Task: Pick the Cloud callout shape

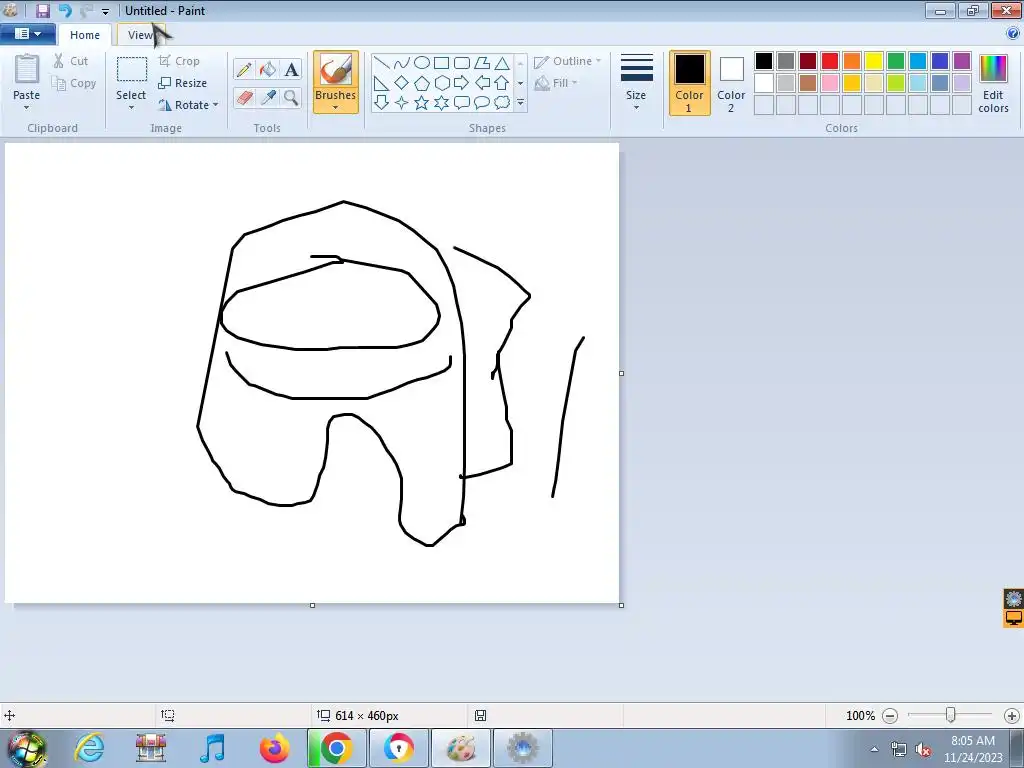Action: [x=502, y=103]
